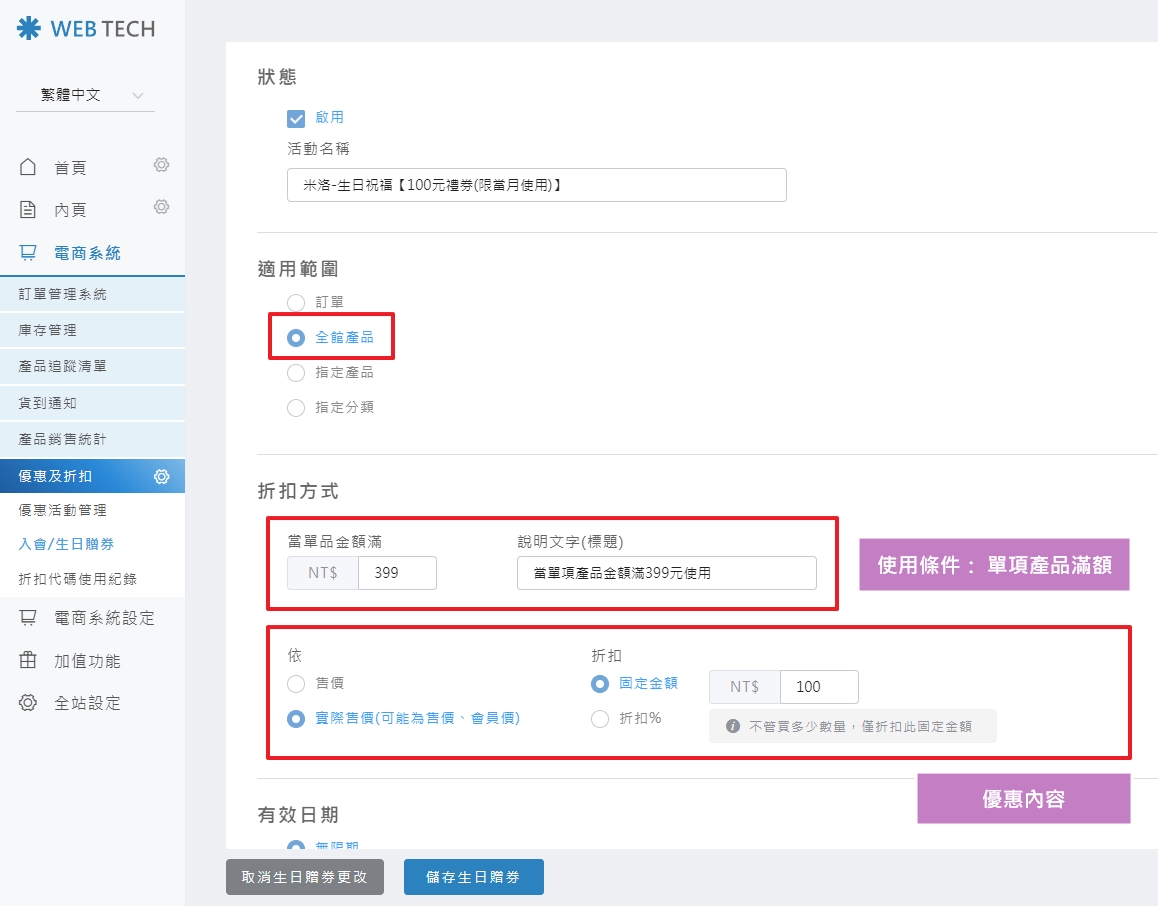Open the 繁體中文 language dropdown

[x=85, y=96]
